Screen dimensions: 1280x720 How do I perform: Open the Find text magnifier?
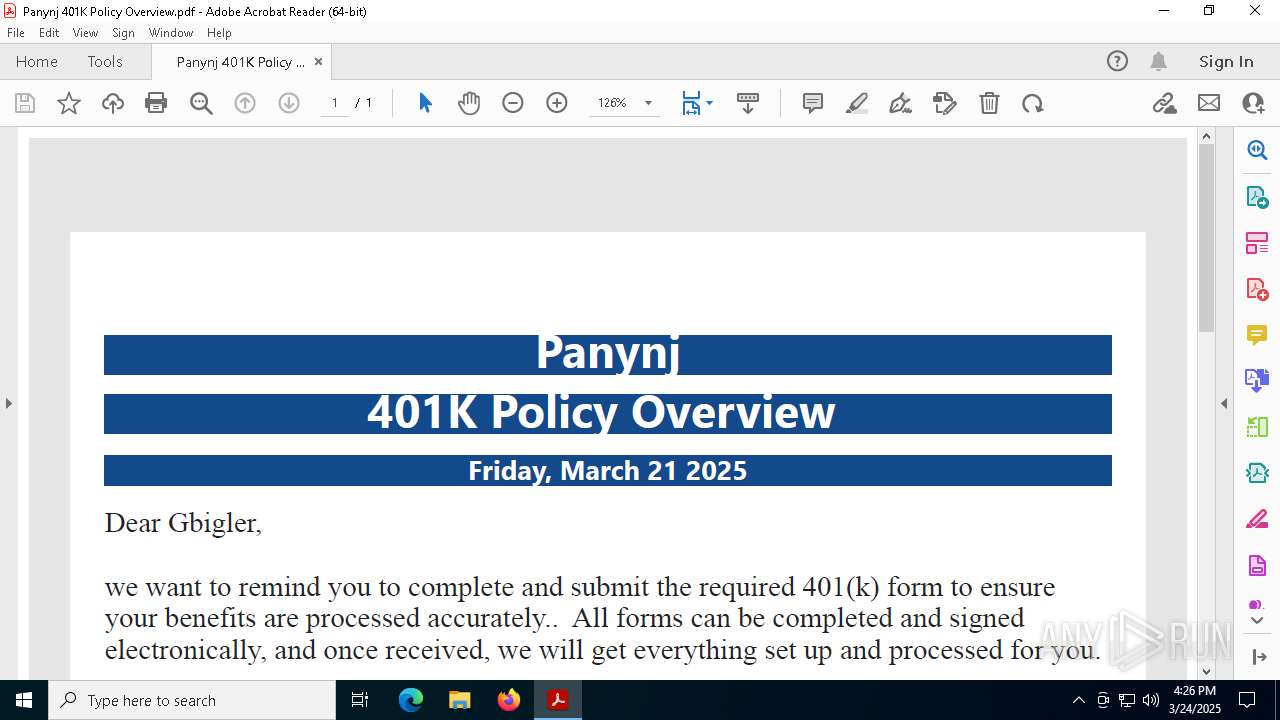click(x=201, y=103)
